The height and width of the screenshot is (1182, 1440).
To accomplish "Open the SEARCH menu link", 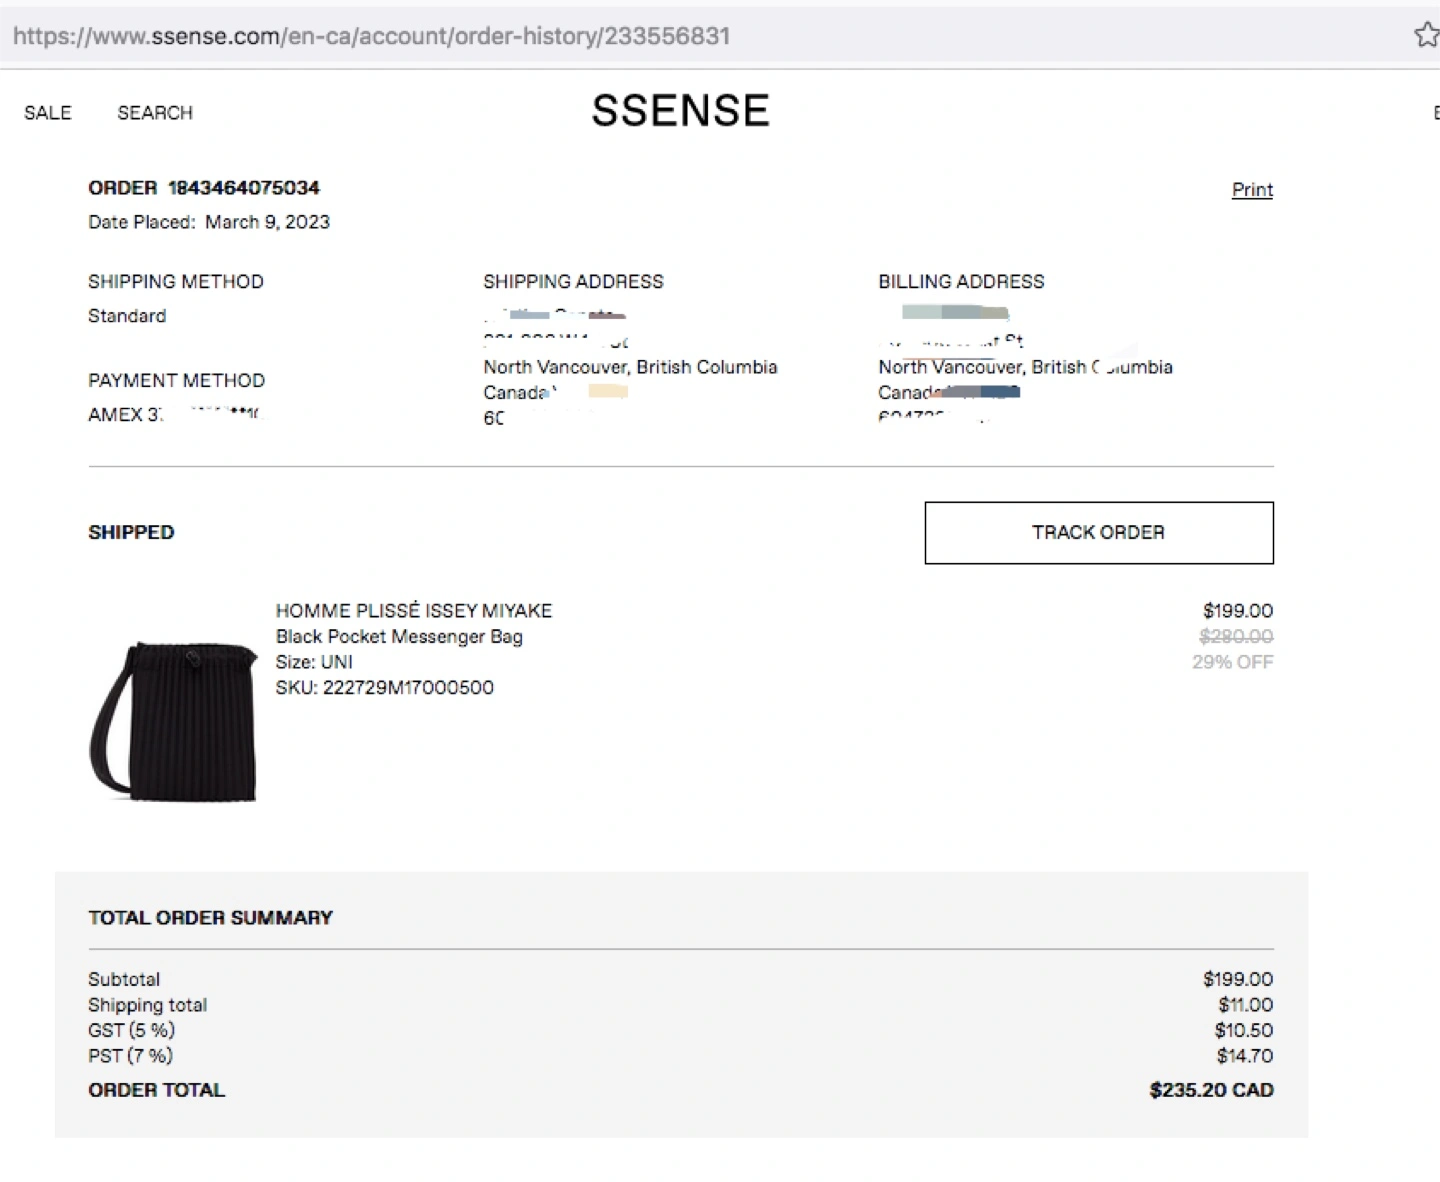I will pyautogui.click(x=155, y=113).
